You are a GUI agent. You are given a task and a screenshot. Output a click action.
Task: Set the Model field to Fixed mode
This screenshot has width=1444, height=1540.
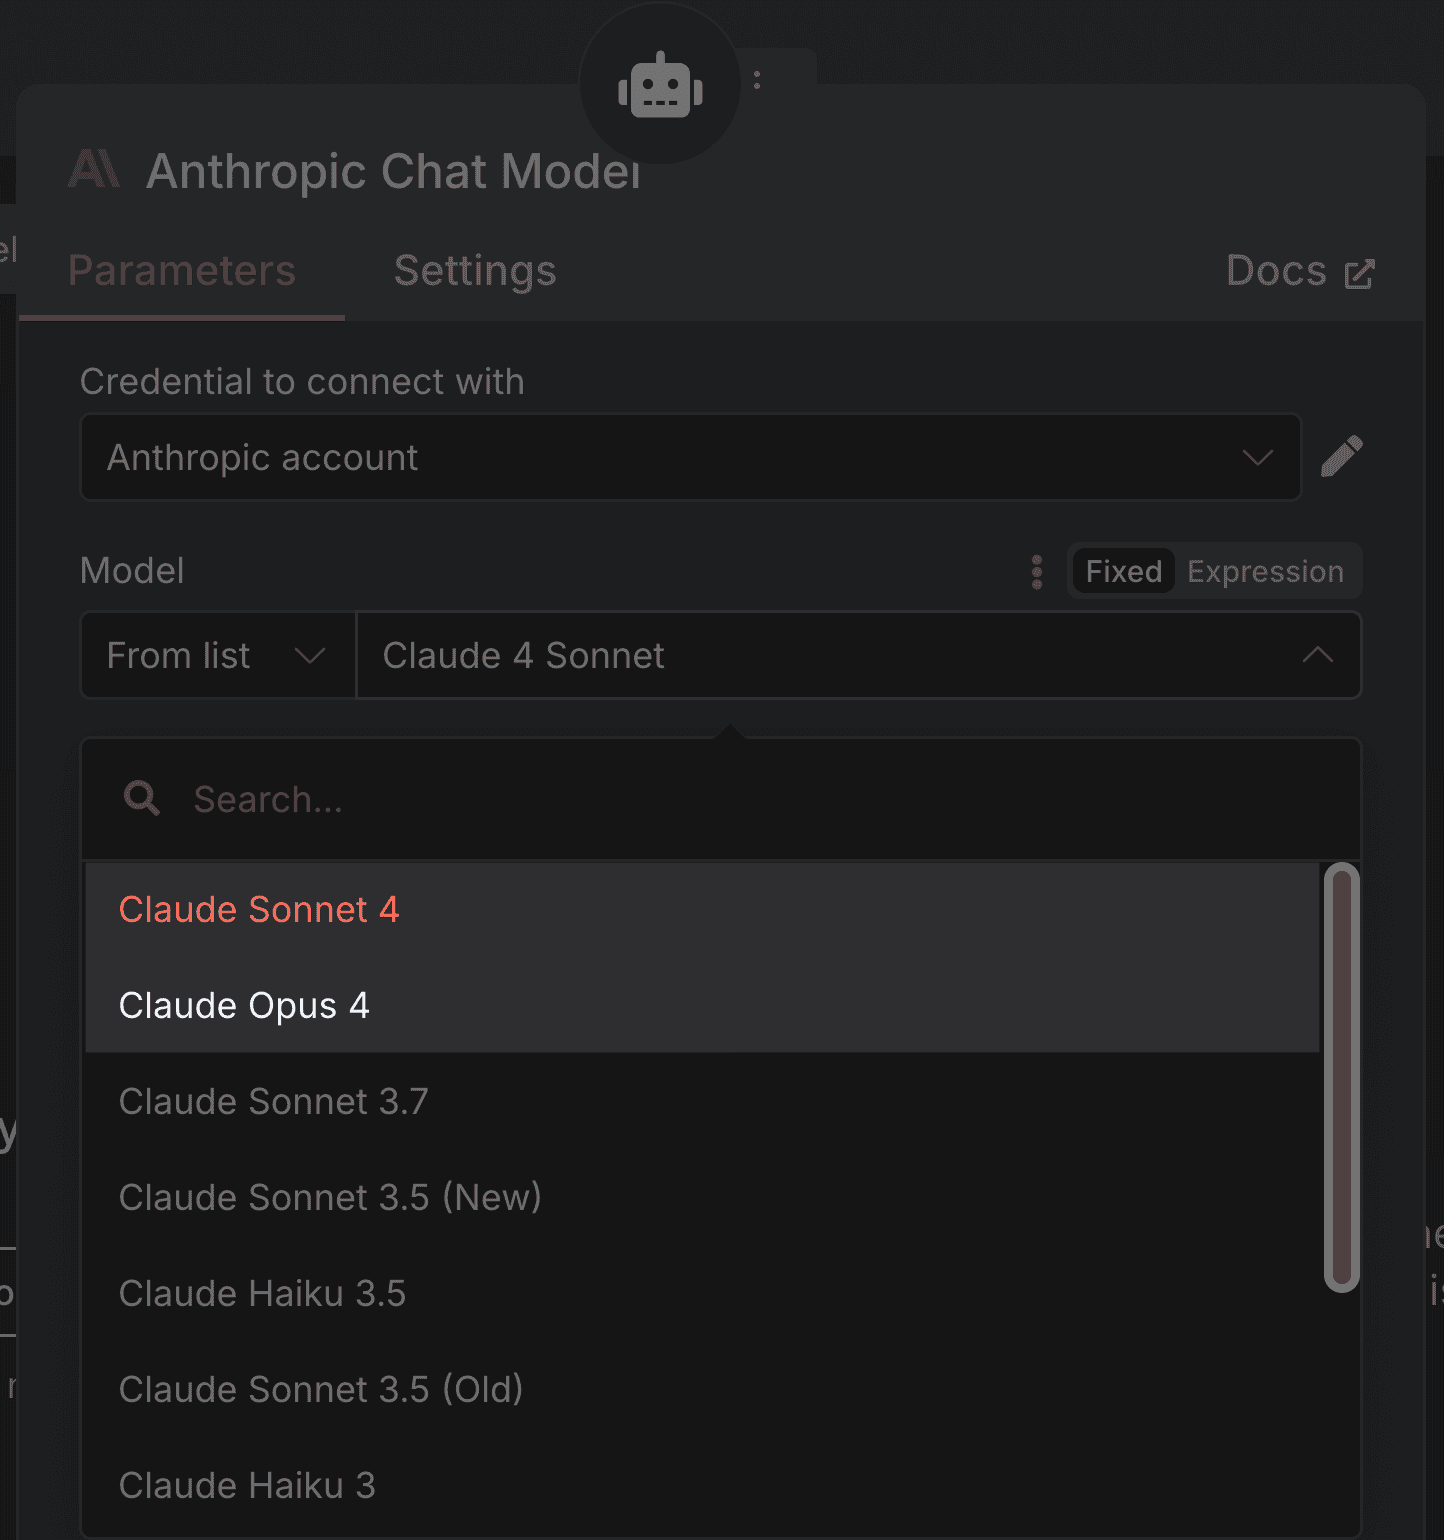click(x=1122, y=571)
